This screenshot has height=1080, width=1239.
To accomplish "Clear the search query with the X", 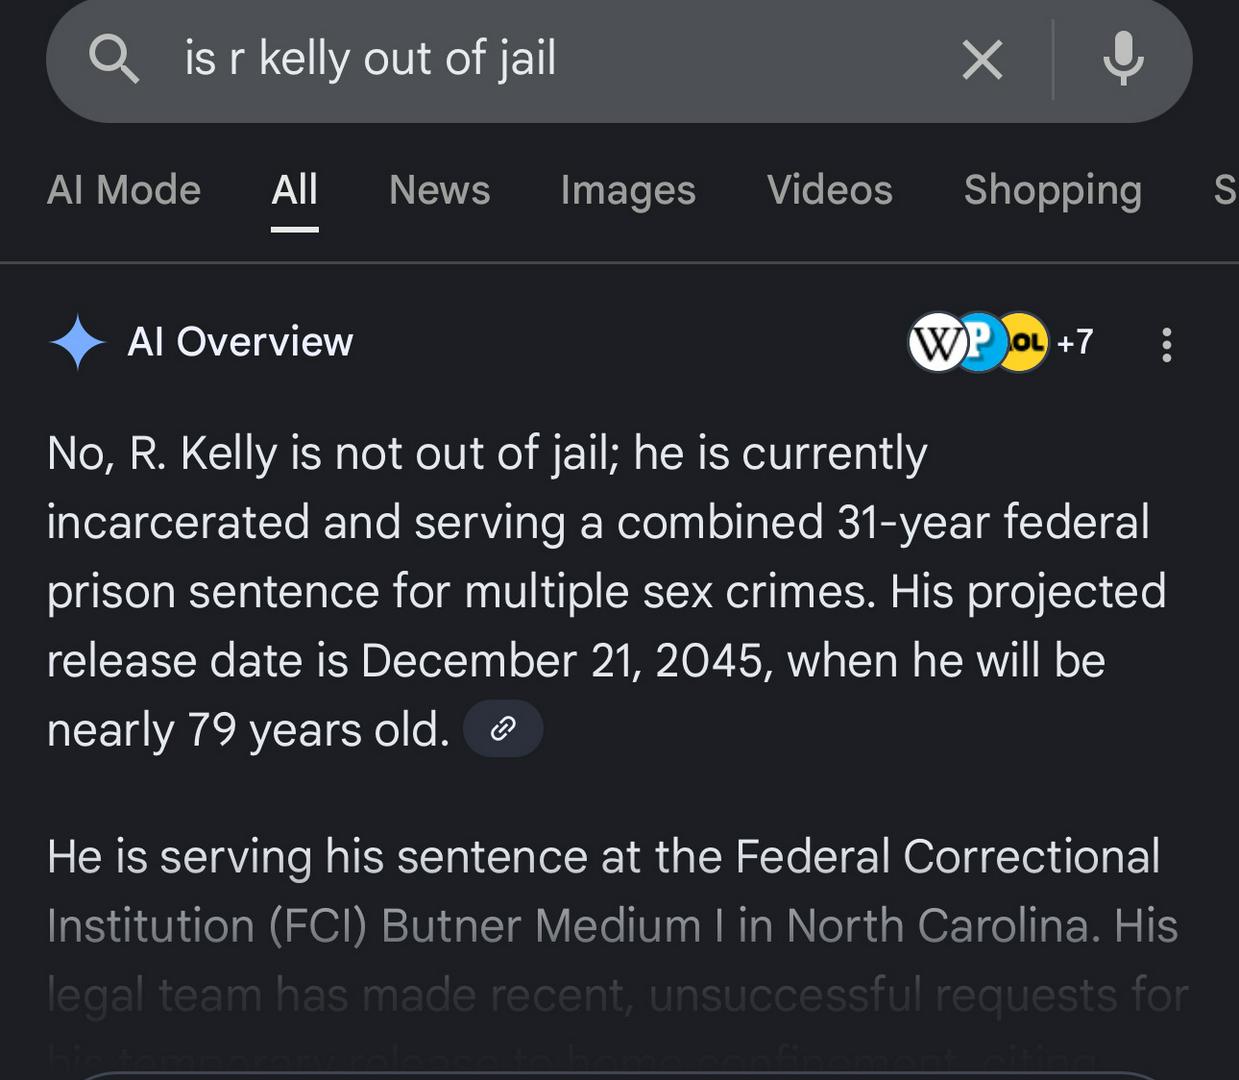I will 982,60.
